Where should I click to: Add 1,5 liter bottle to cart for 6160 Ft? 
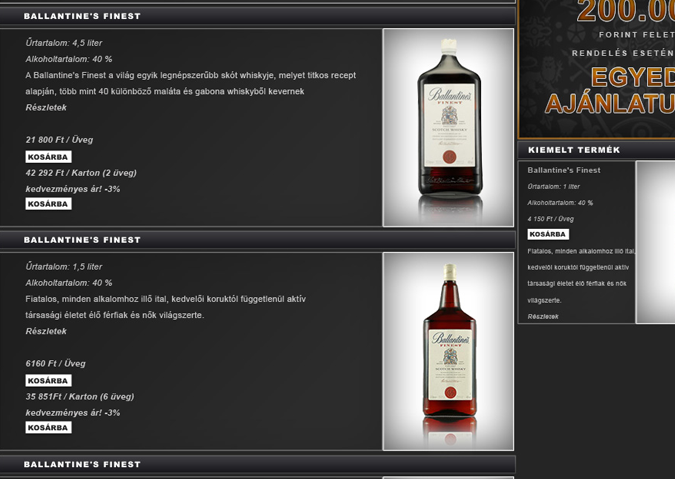(x=48, y=380)
